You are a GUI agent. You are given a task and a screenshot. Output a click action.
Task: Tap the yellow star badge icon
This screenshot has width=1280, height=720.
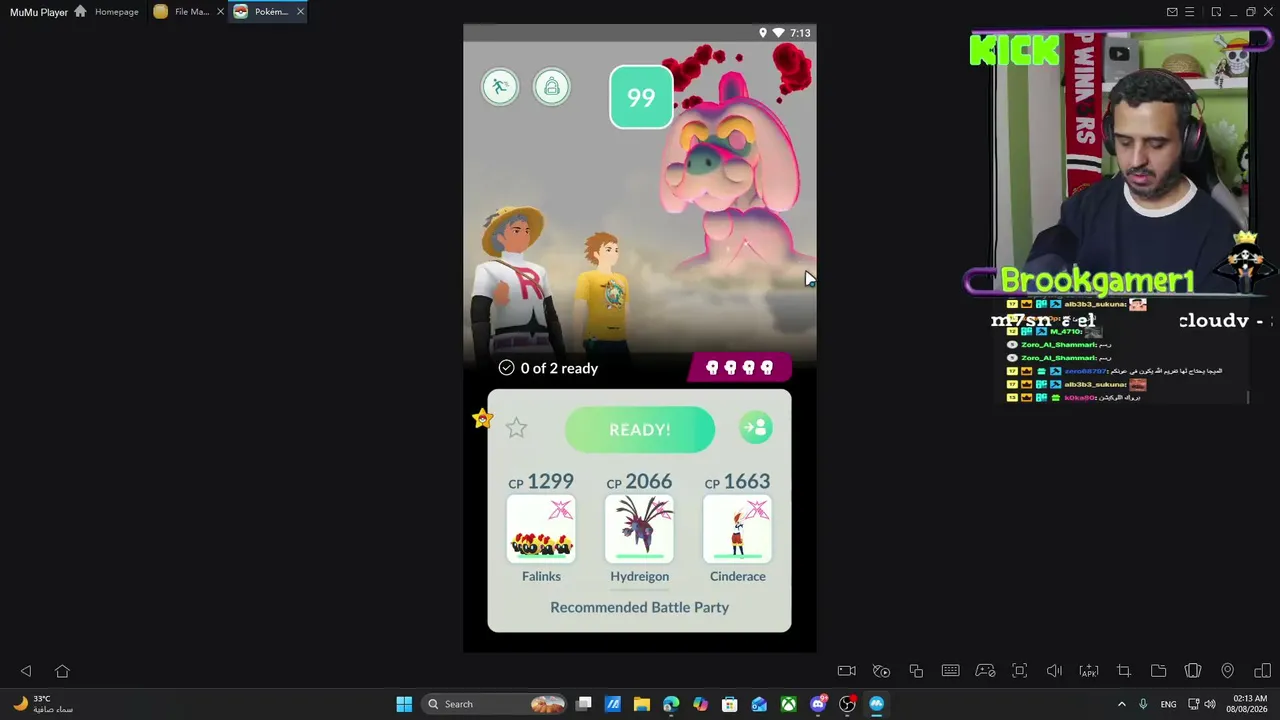483,419
